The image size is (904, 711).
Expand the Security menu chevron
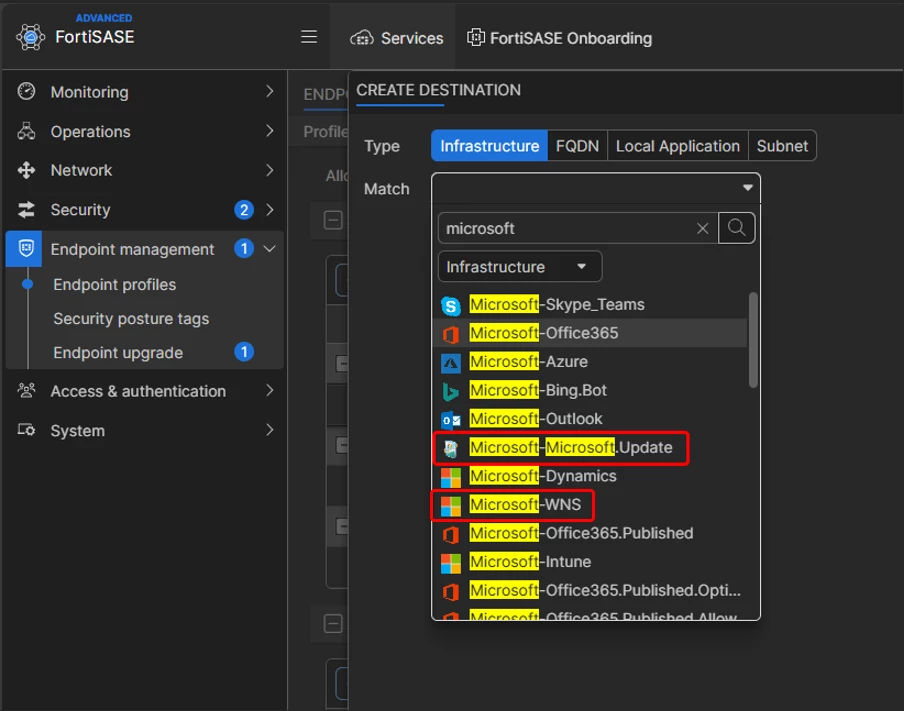tap(269, 210)
